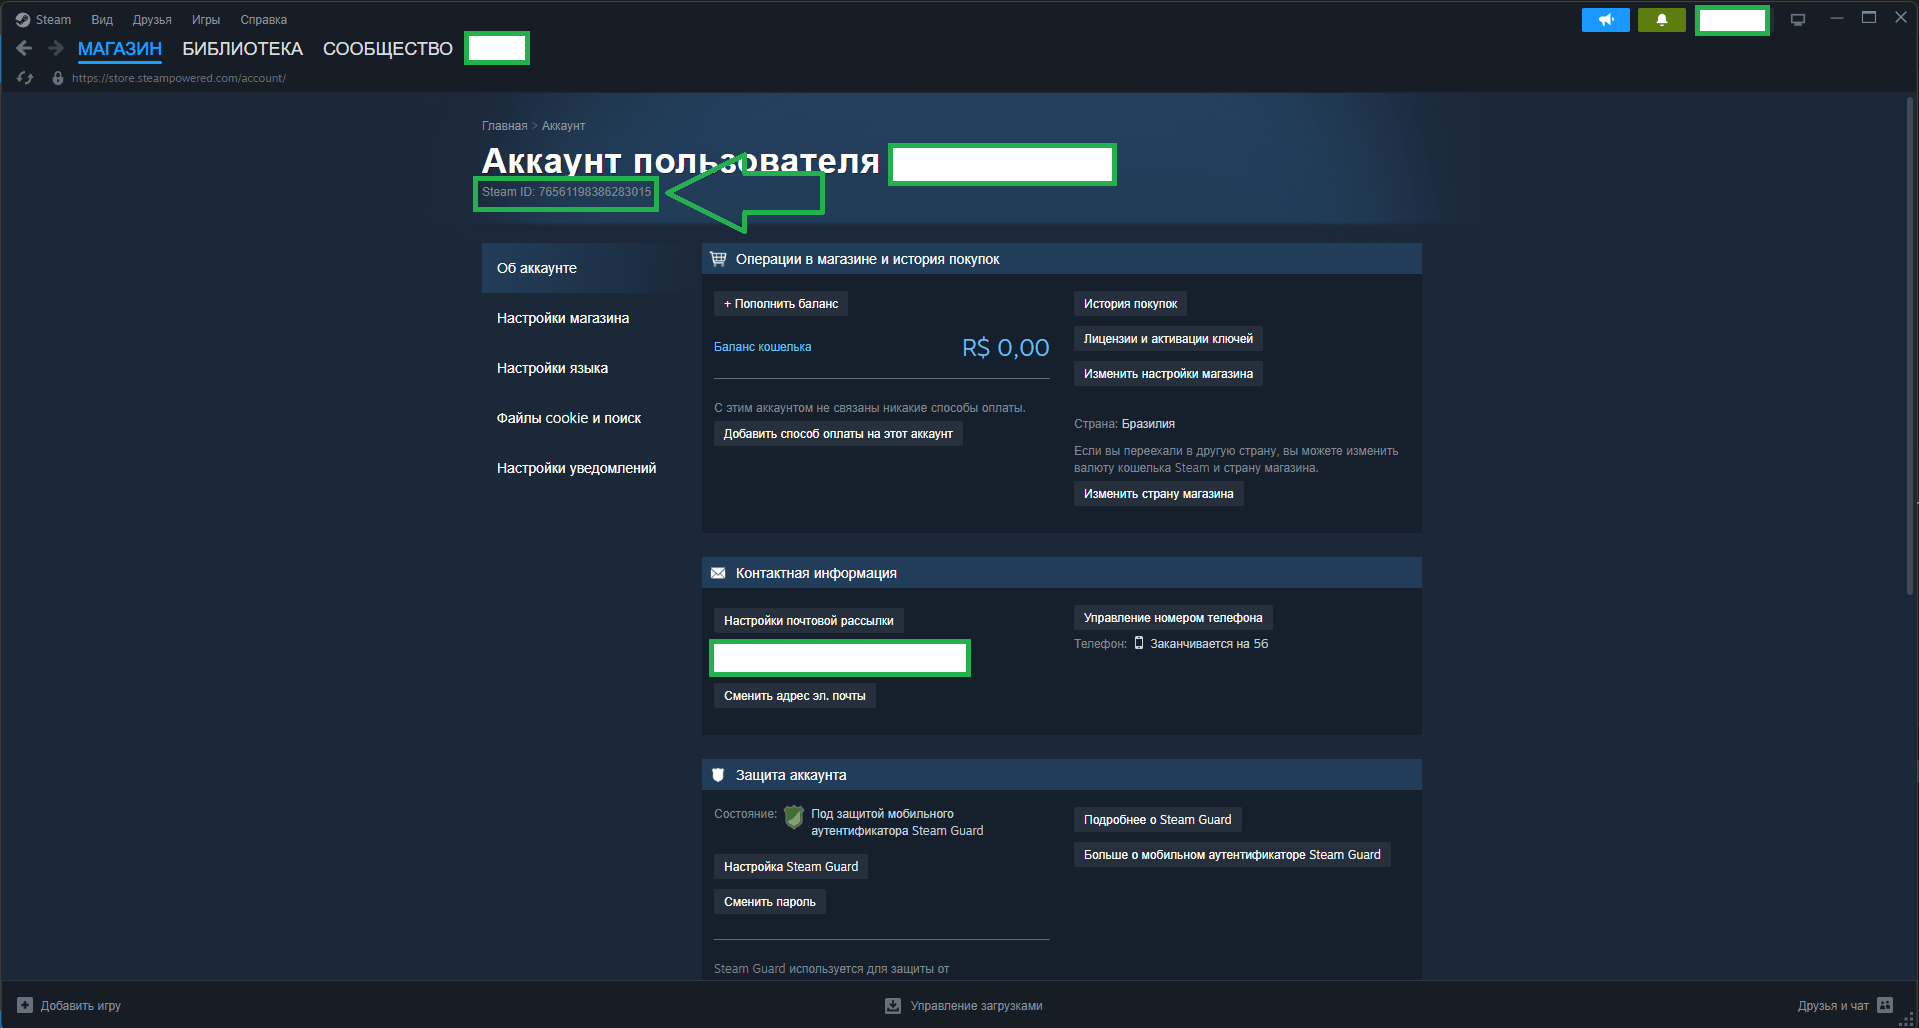Click the monitor icon for Big Picture mode
Screen dimensions: 1919x1028
(x=1798, y=20)
